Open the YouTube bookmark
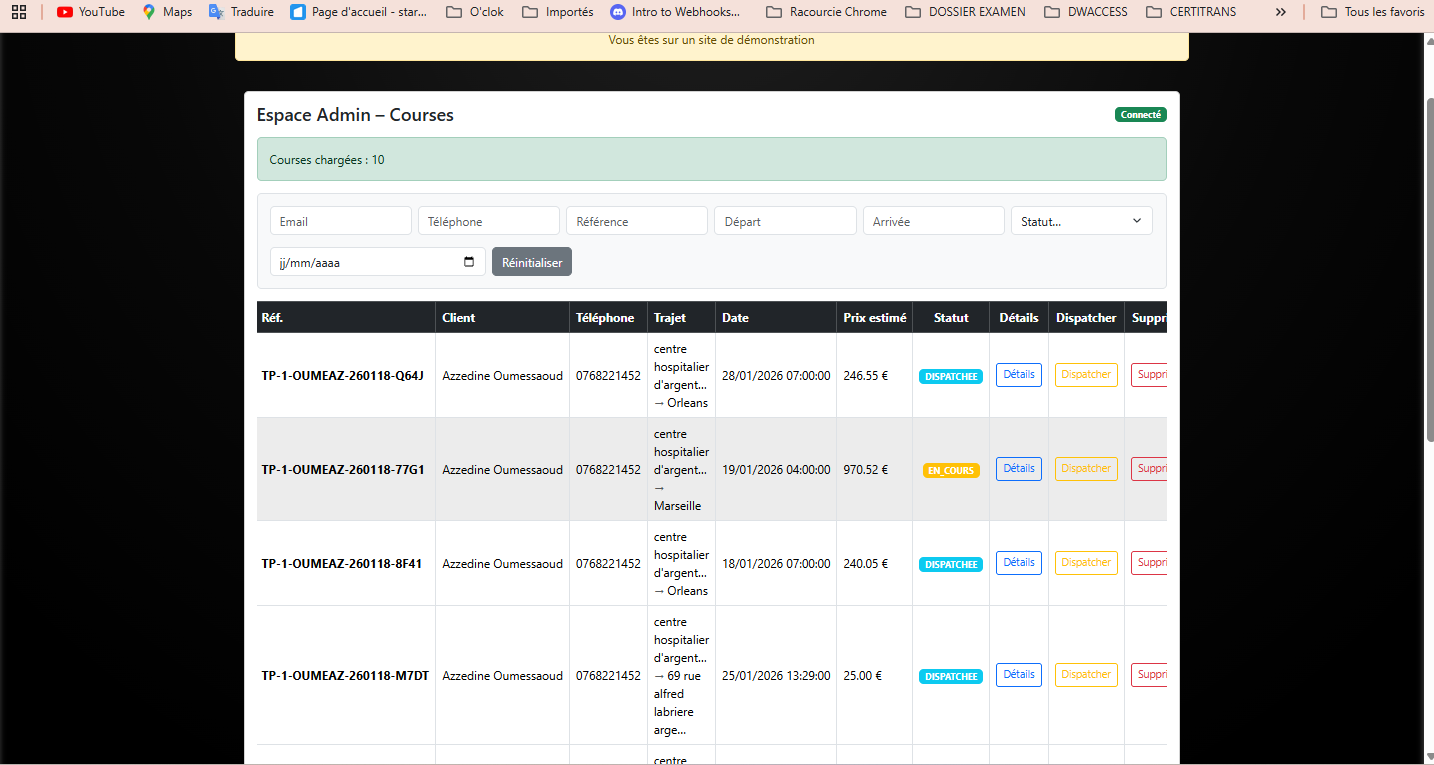1434x765 pixels. (x=90, y=11)
